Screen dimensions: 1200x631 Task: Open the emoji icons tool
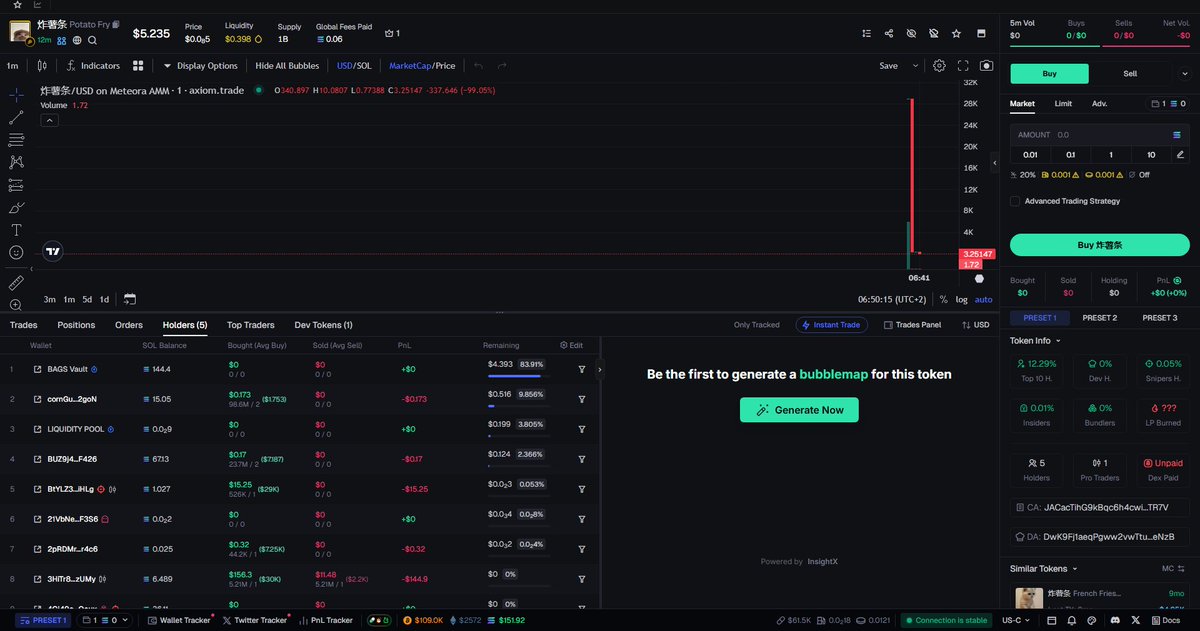coord(16,253)
